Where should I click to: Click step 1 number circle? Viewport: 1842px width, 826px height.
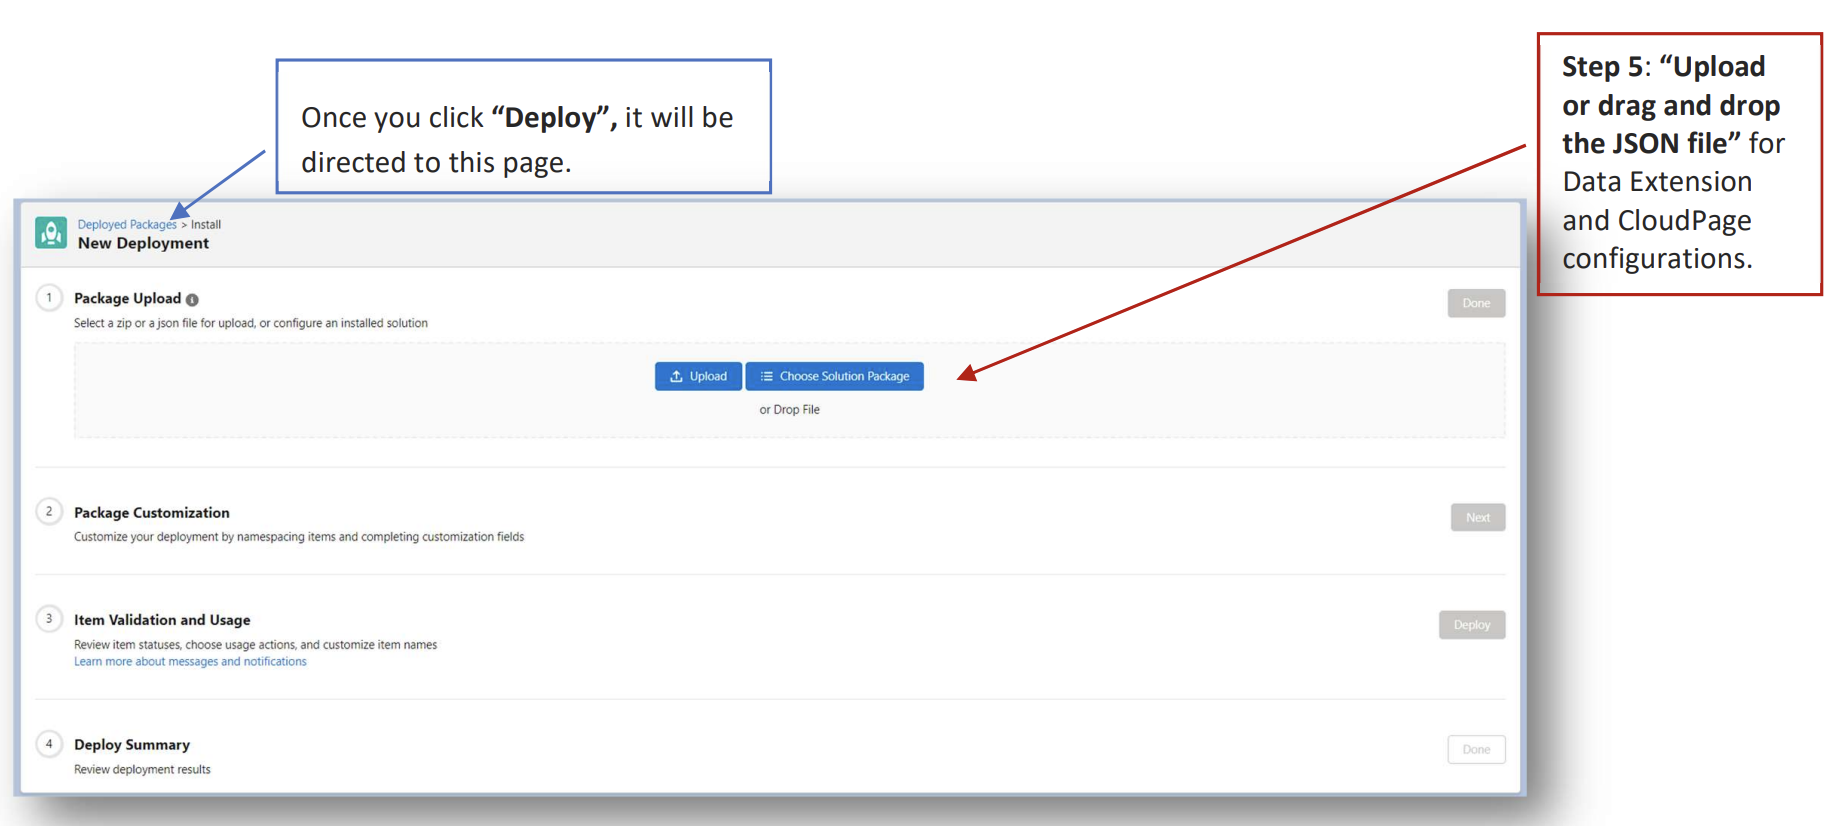(49, 298)
